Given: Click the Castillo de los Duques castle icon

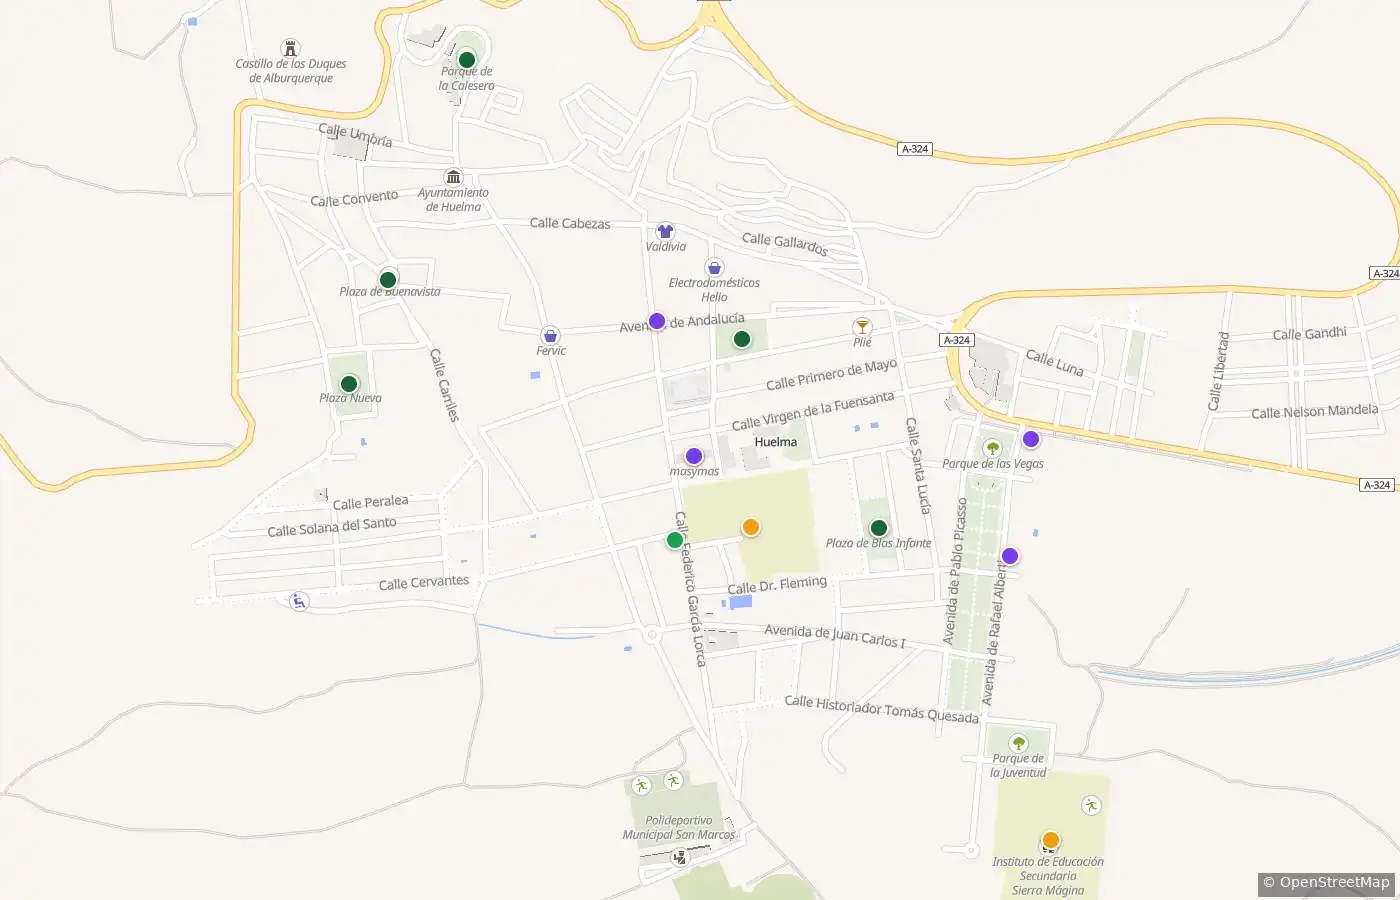Looking at the screenshot, I should coord(291,48).
